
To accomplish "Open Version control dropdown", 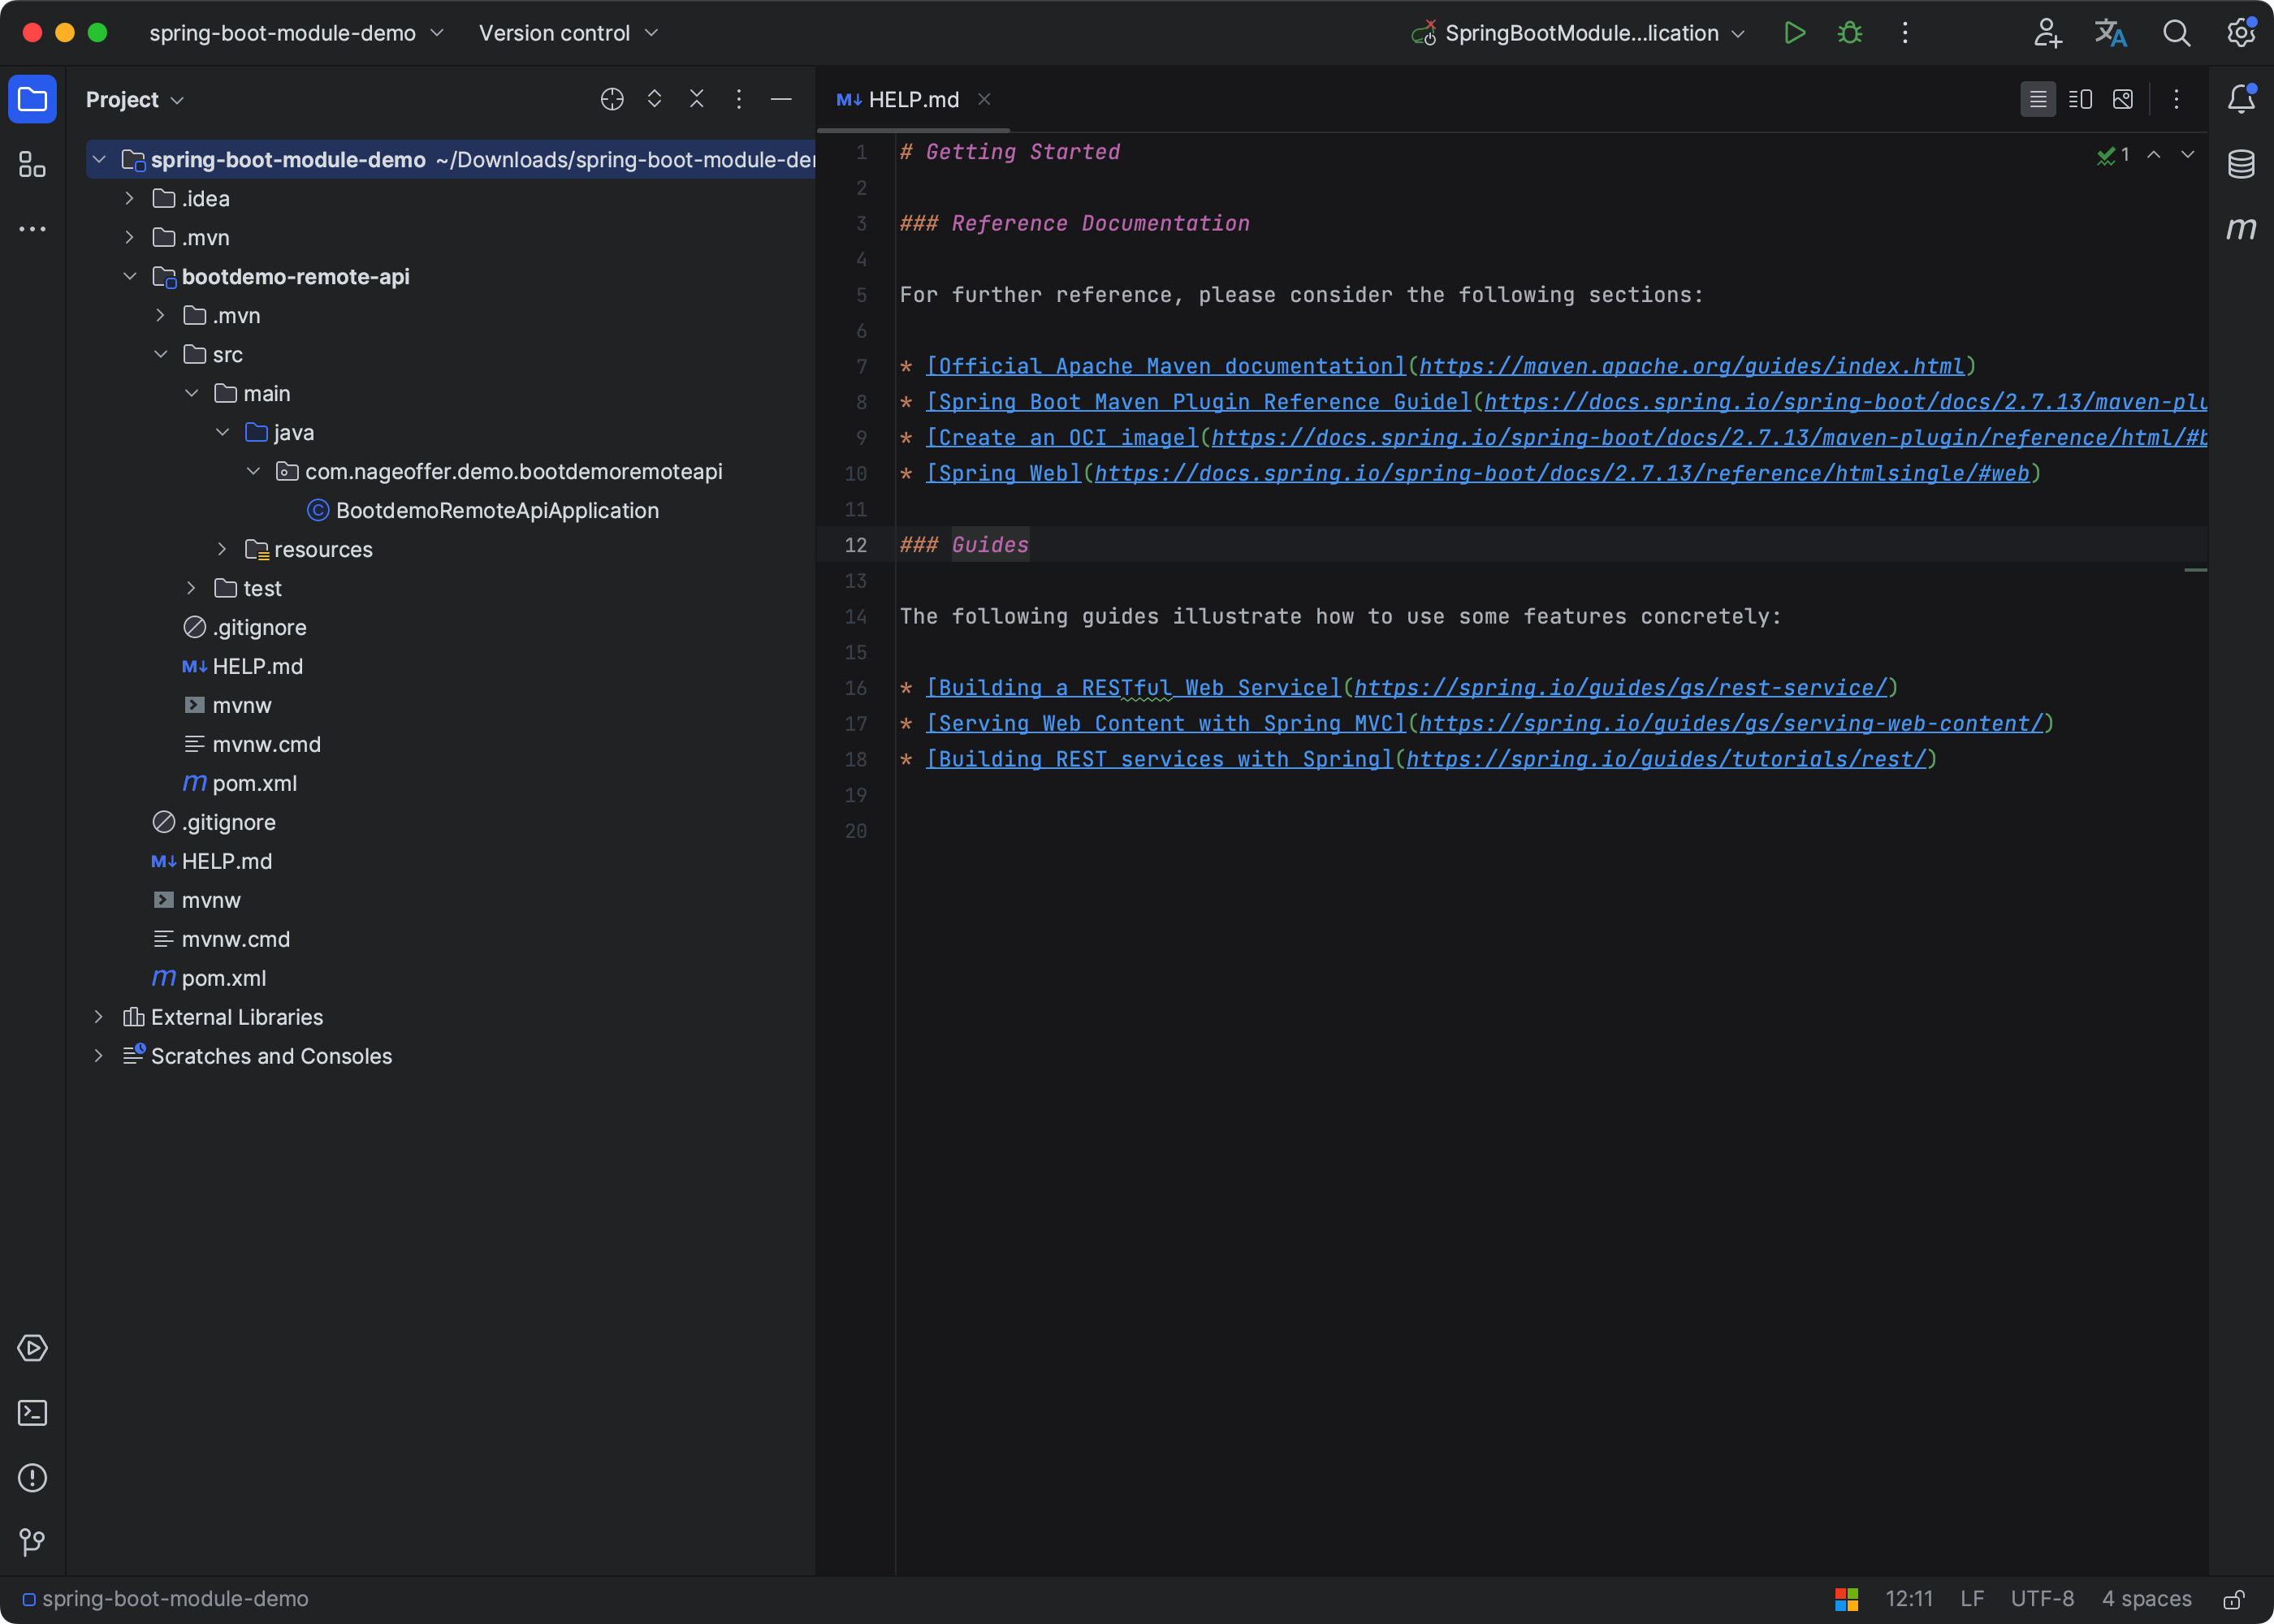I will point(568,33).
